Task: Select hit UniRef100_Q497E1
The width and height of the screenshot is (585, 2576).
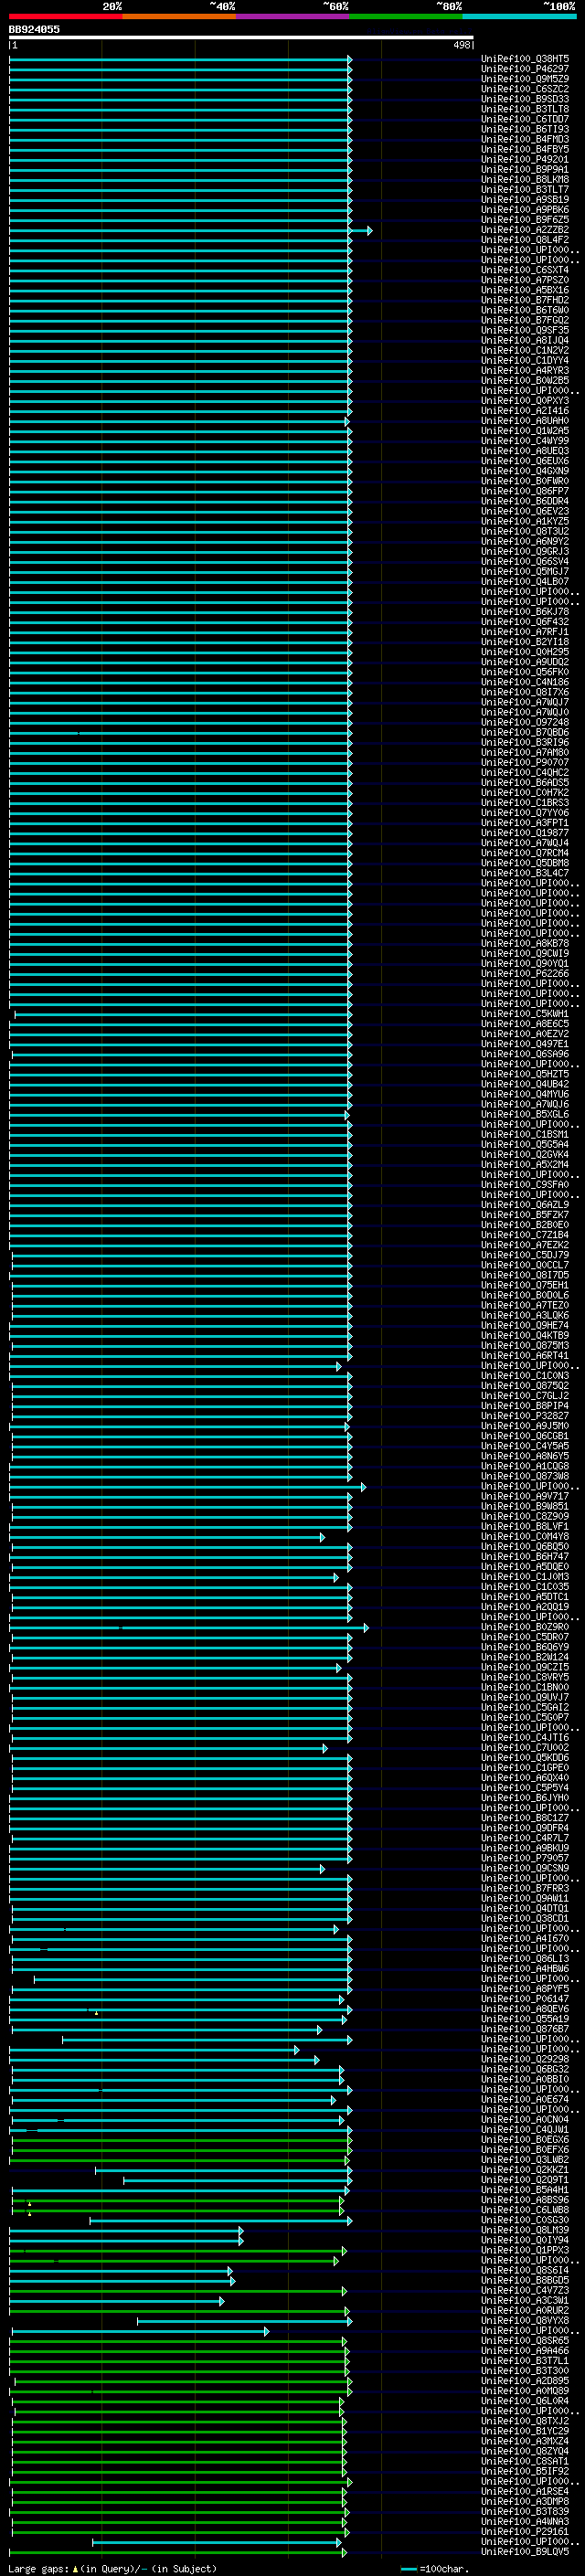Action: [525, 1044]
